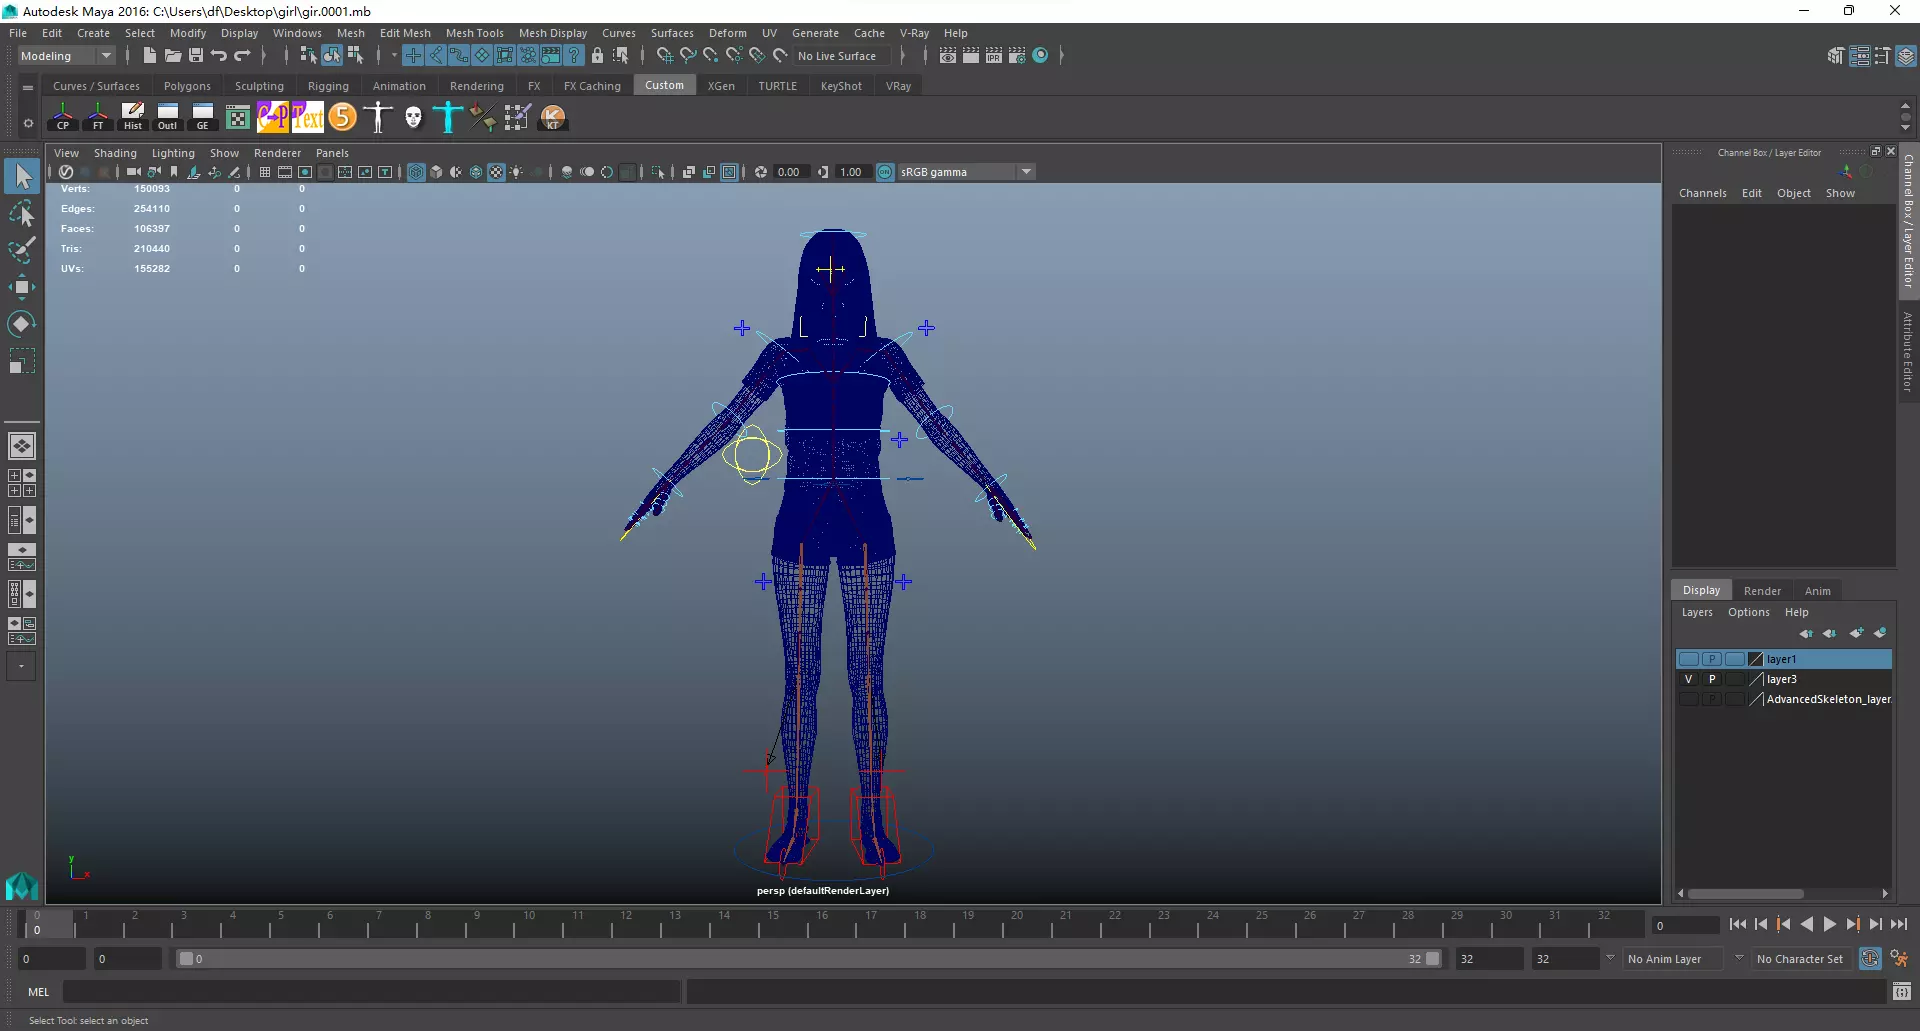Click the white face mask shelf icon

point(413,117)
